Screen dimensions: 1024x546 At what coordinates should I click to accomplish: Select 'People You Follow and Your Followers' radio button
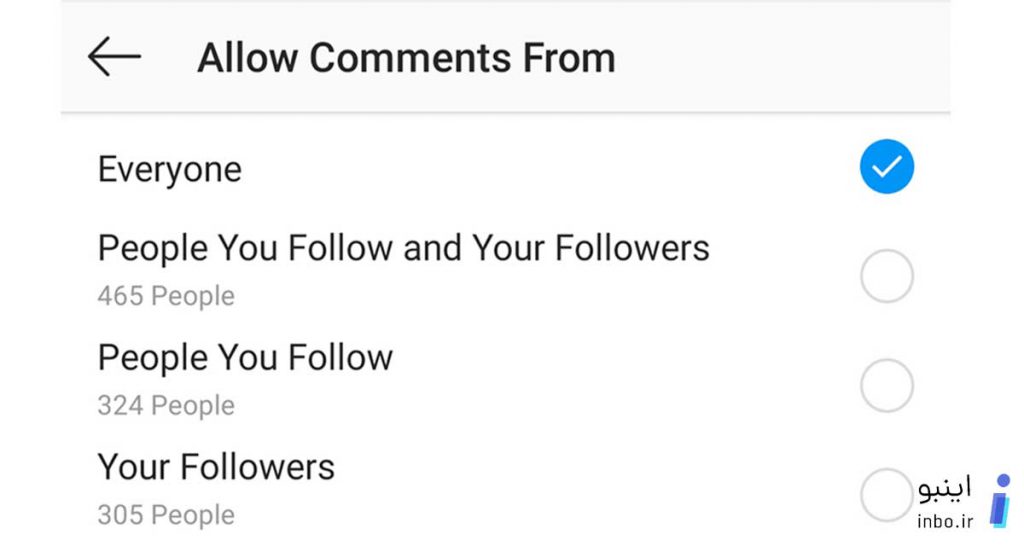click(x=886, y=276)
